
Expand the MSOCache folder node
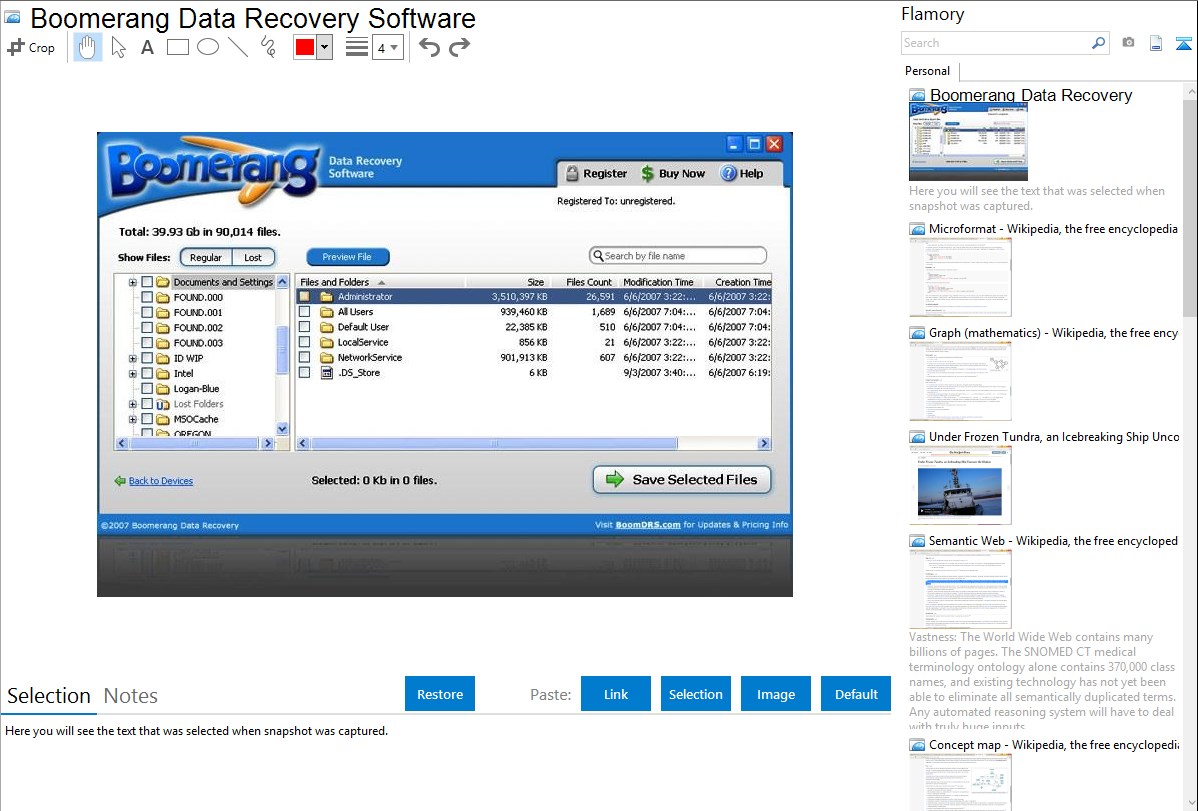(133, 420)
